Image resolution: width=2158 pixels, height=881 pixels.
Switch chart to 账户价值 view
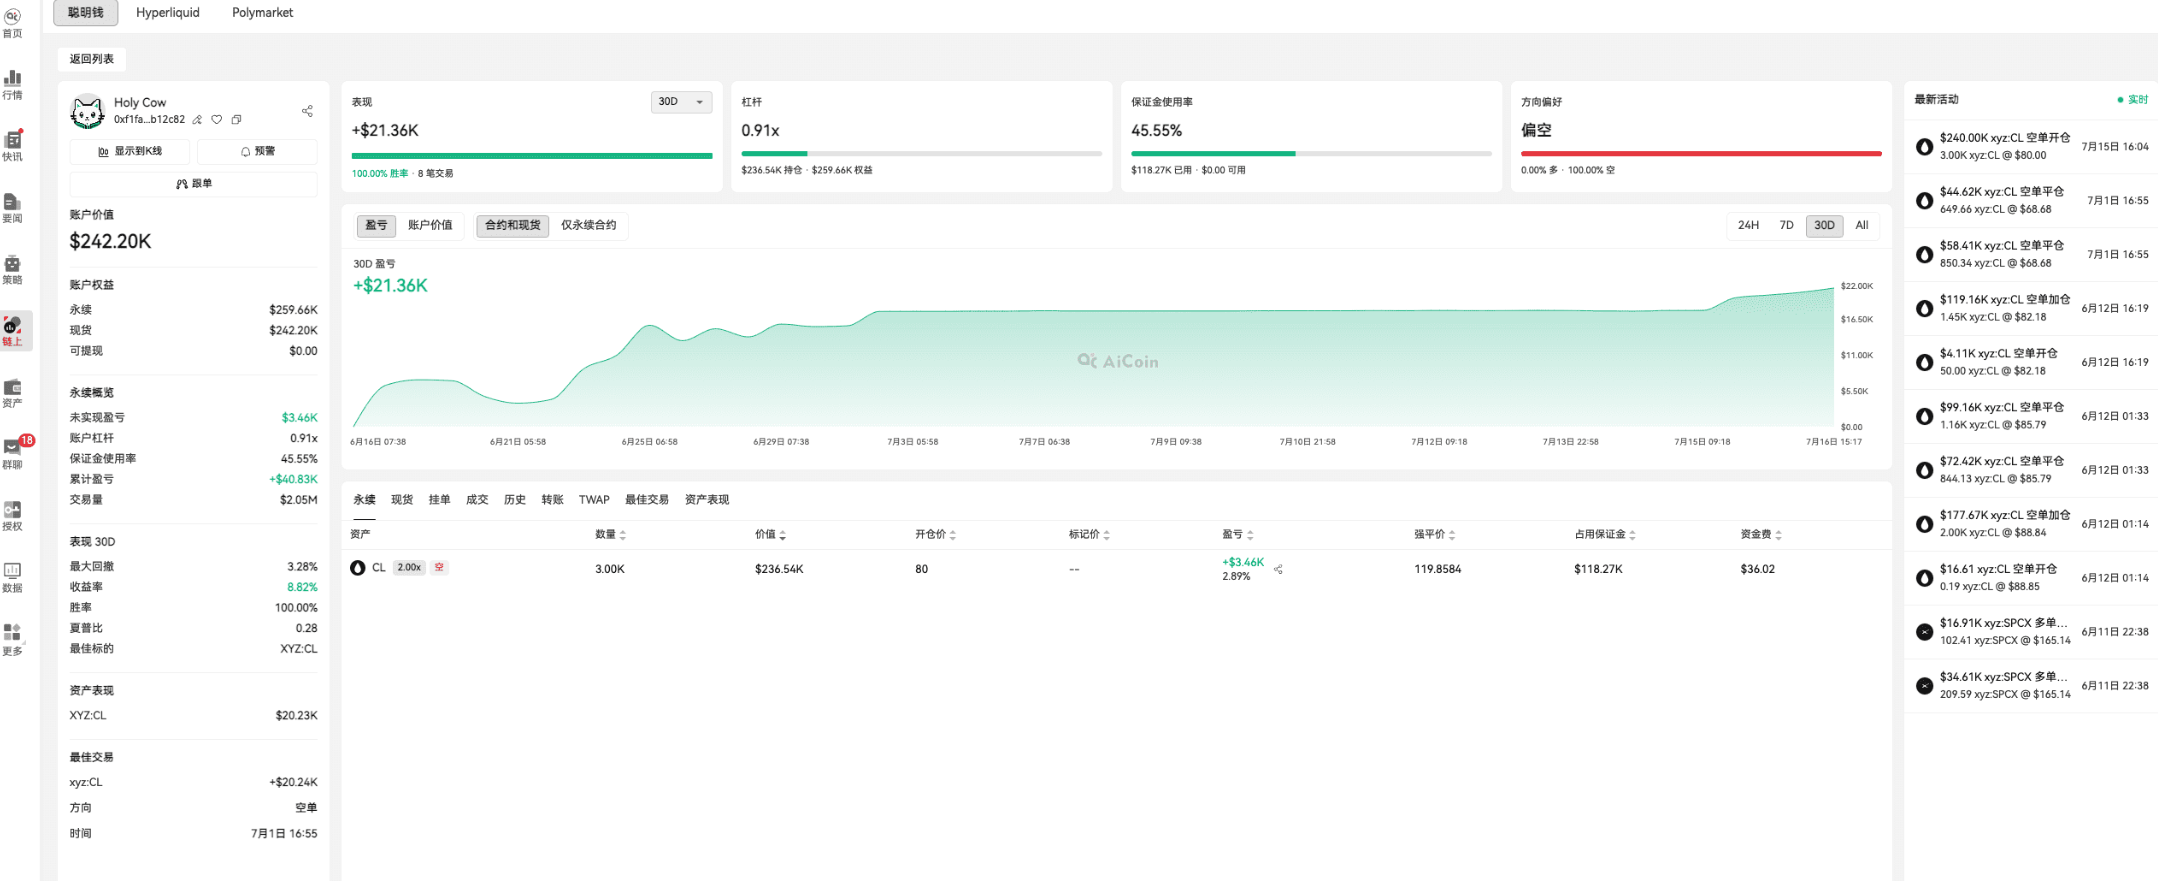[x=430, y=226]
